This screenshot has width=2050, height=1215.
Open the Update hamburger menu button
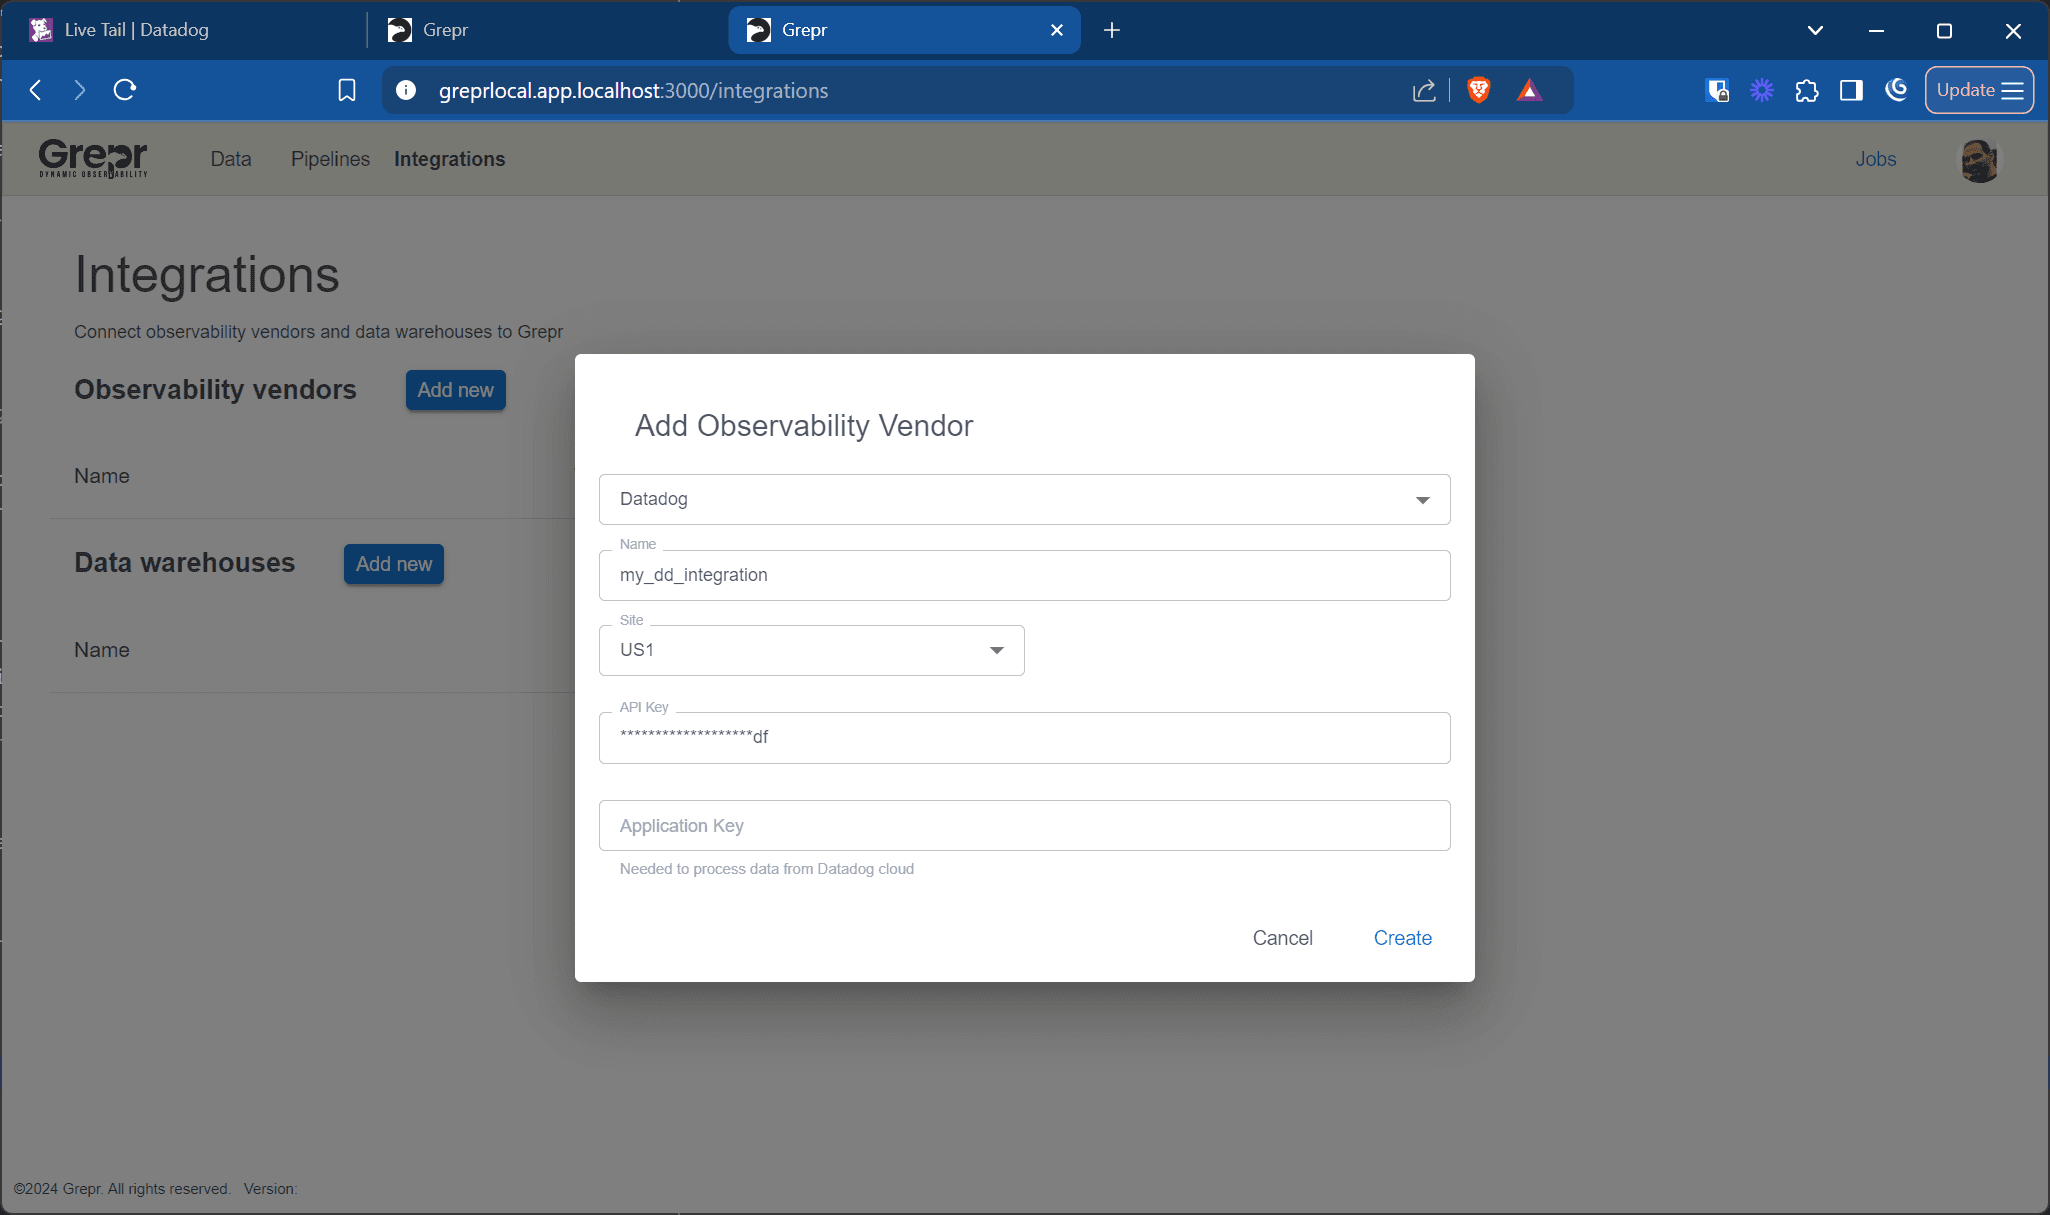(x=1979, y=90)
